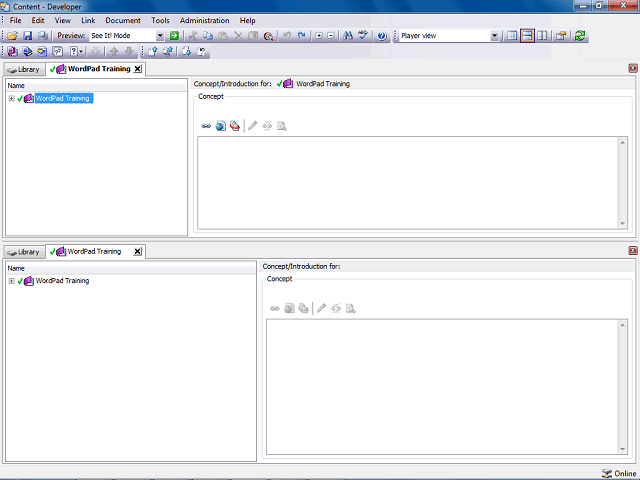The image size is (640, 480).
Task: Select horizontal split layout button
Action: [x=527, y=36]
